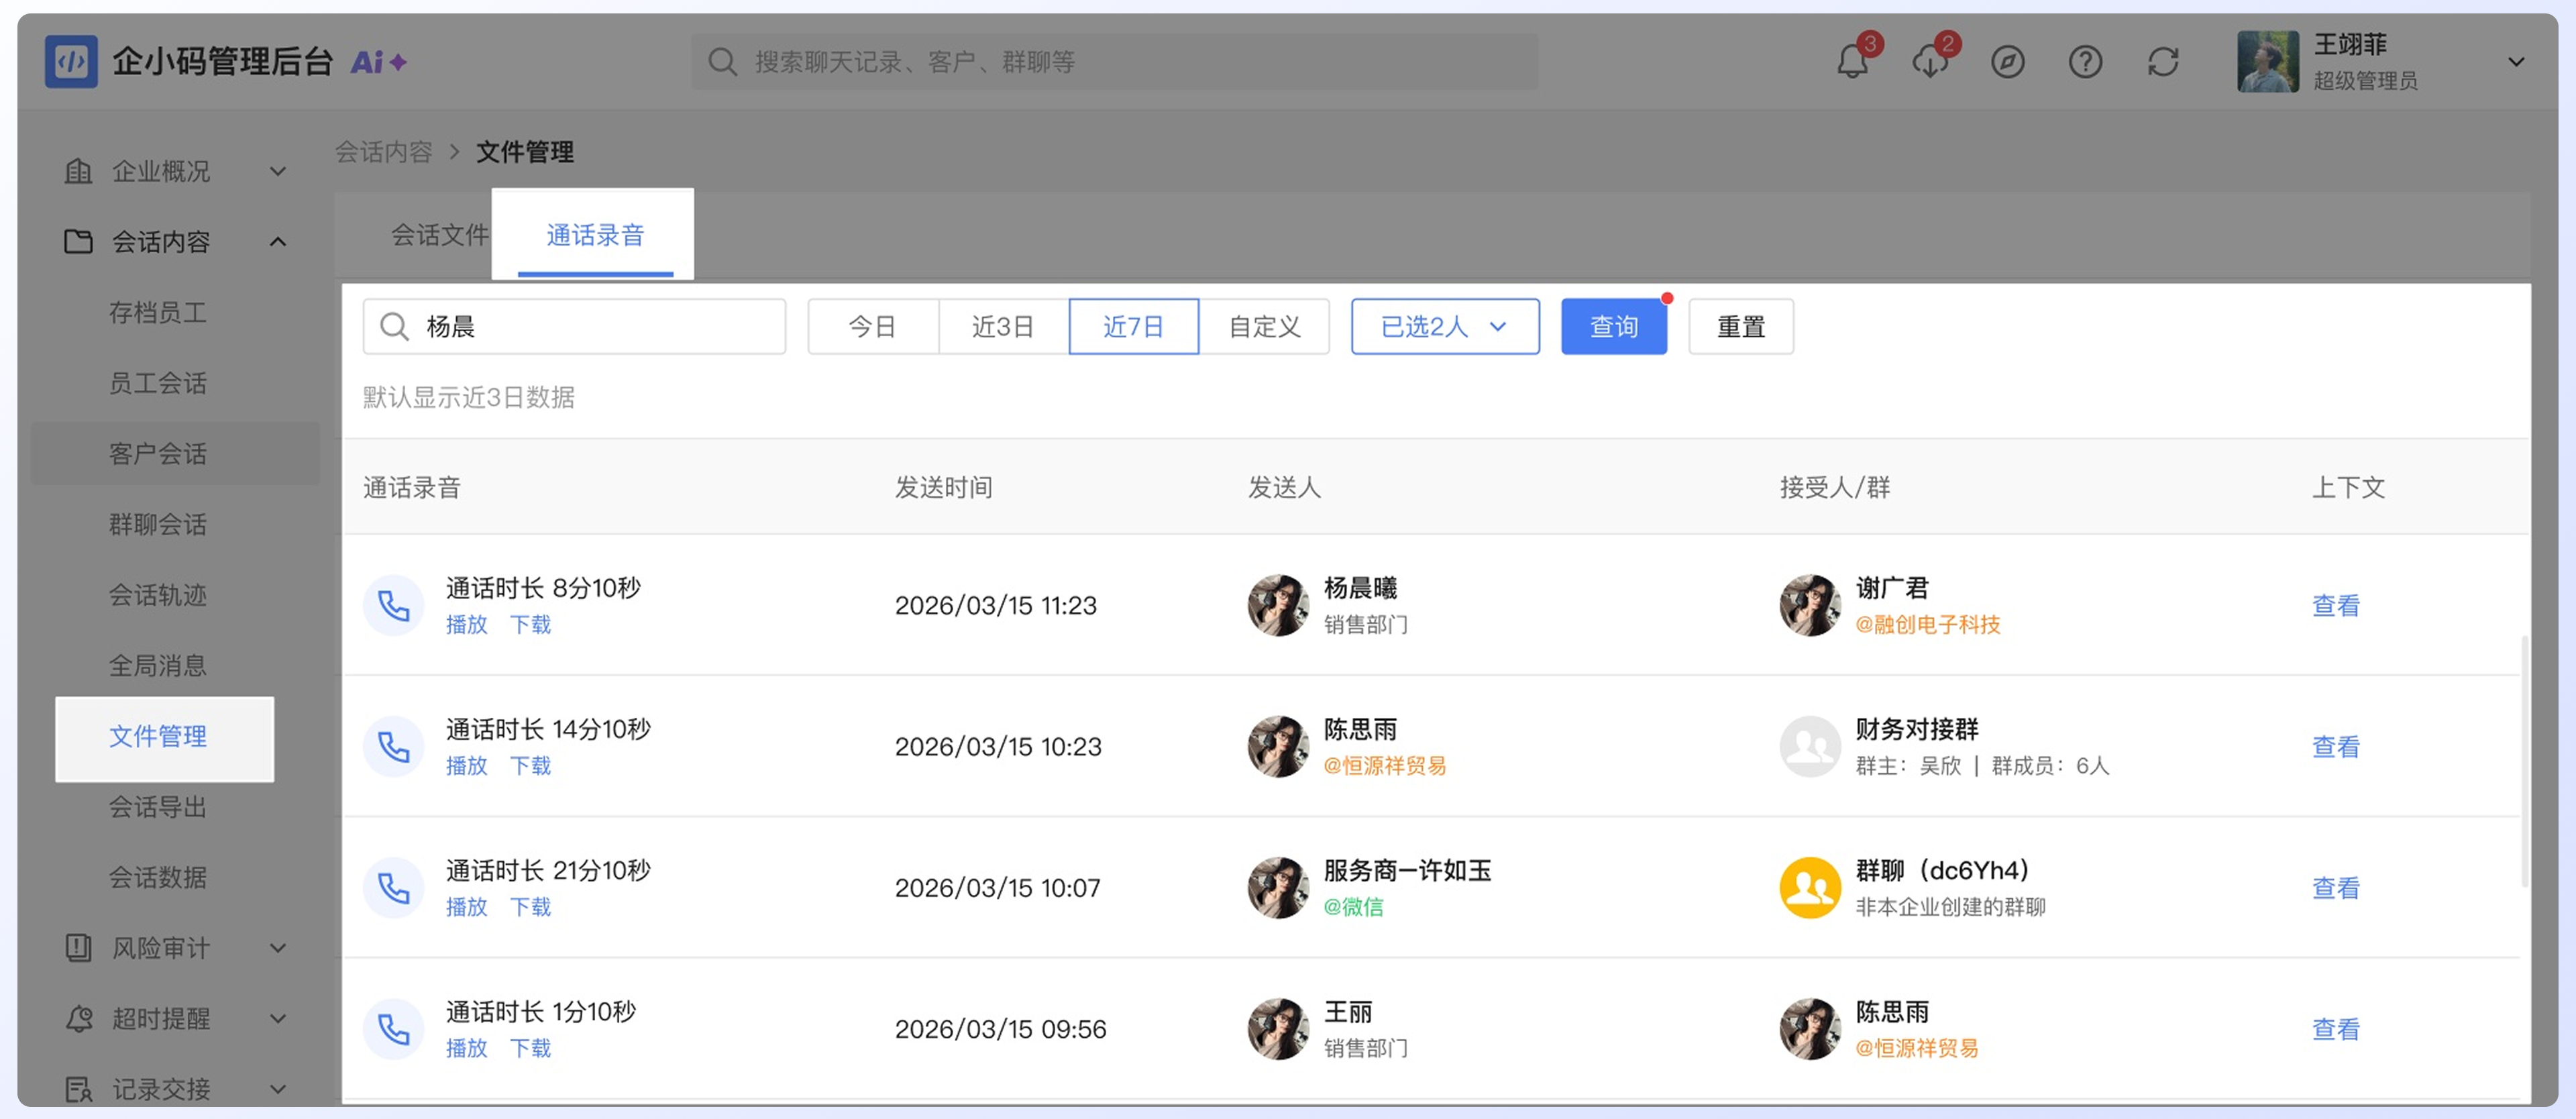Screen dimensions: 2576x1119
Task: Click the 超时提醒 bell-clock icon
Action: [x=78, y=1019]
